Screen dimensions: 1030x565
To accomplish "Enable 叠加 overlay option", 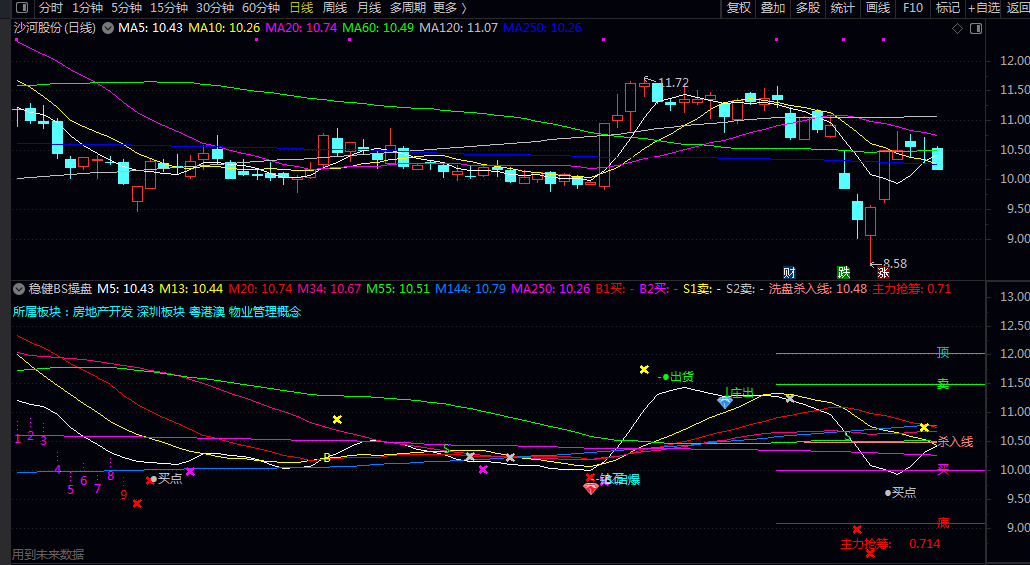I will (773, 8).
